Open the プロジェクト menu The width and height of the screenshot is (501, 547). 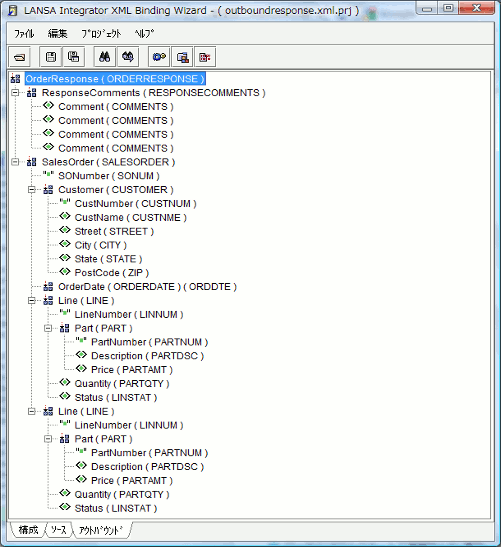coord(101,33)
